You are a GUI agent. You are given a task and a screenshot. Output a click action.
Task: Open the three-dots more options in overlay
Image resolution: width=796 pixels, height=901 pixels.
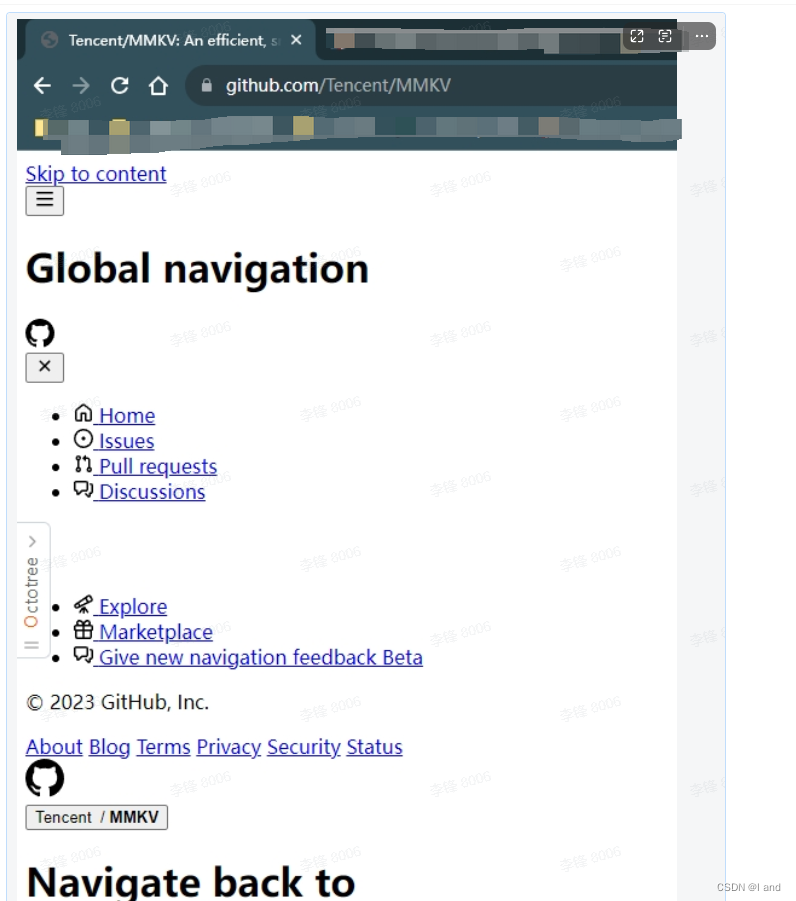tap(702, 36)
